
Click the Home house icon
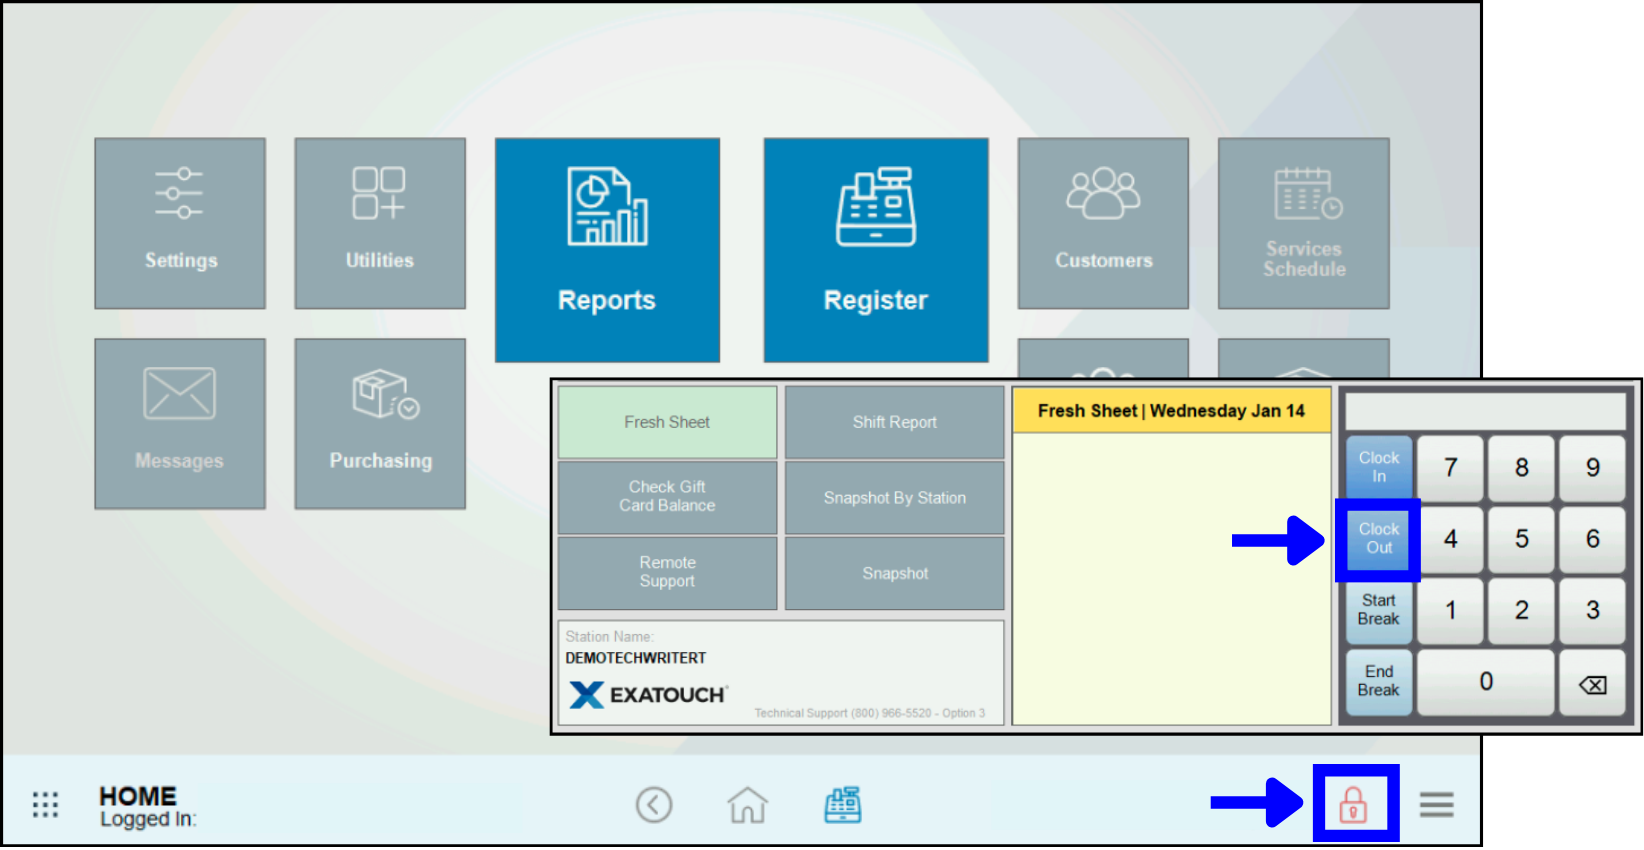pos(747,804)
